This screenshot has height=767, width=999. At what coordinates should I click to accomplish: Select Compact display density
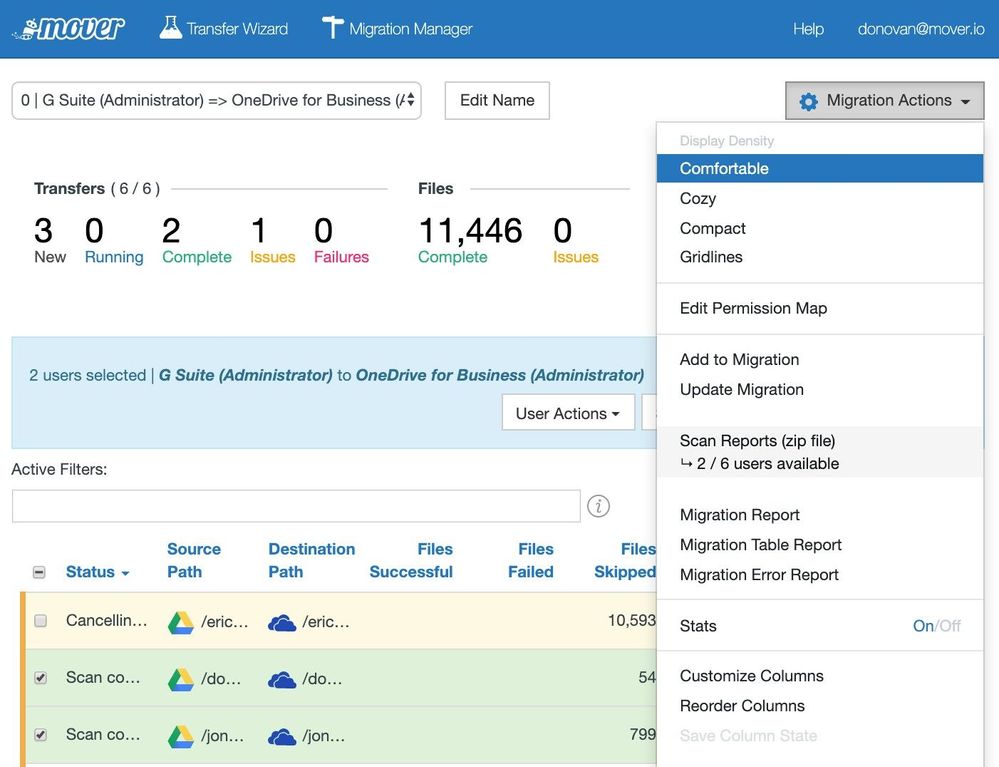tap(712, 228)
